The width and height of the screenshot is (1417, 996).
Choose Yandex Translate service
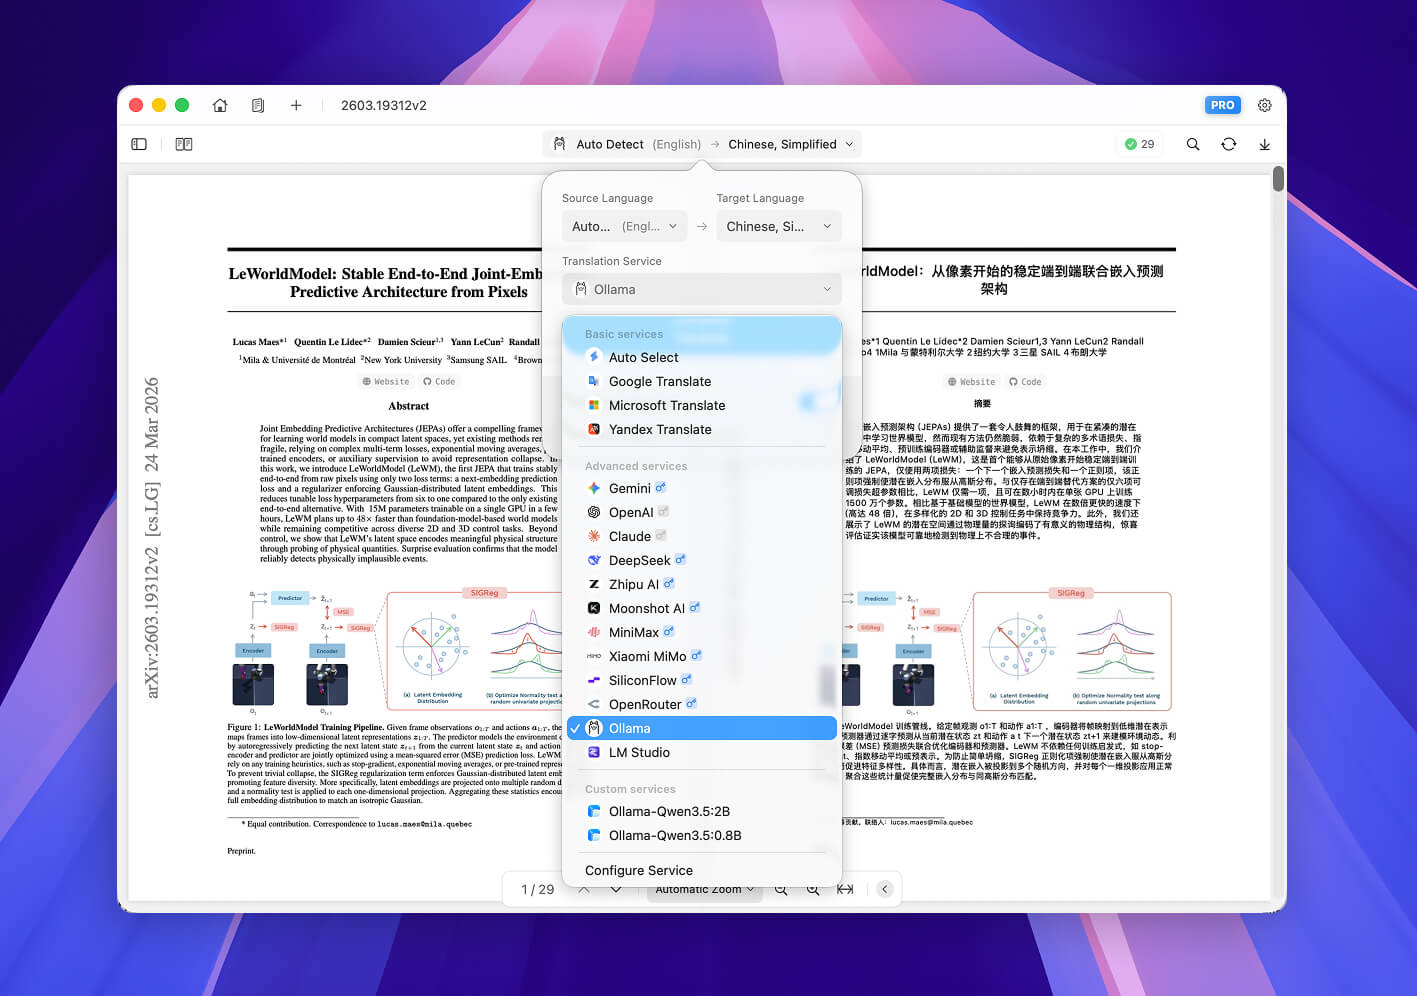point(702,429)
